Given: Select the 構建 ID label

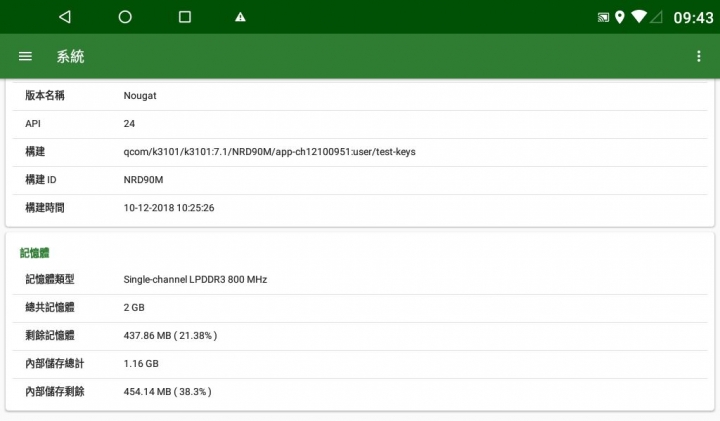Looking at the screenshot, I should [40, 180].
